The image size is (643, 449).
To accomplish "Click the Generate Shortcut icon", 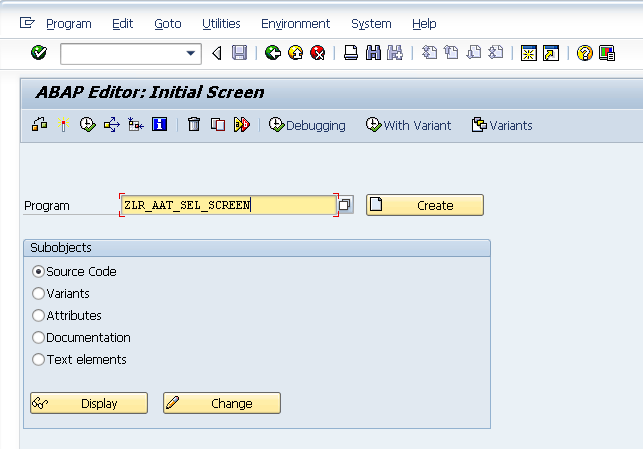I will (x=551, y=53).
